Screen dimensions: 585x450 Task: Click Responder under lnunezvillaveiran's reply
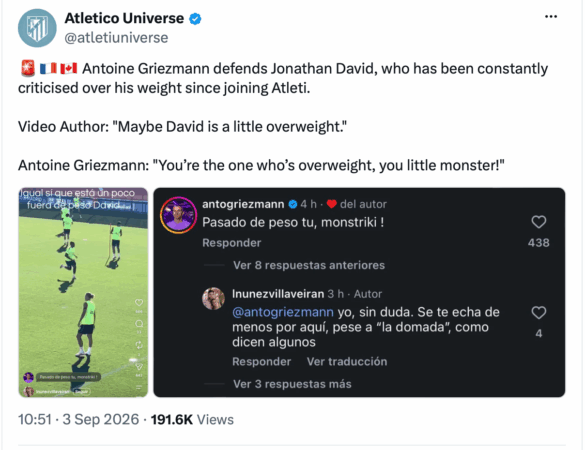[x=262, y=362]
